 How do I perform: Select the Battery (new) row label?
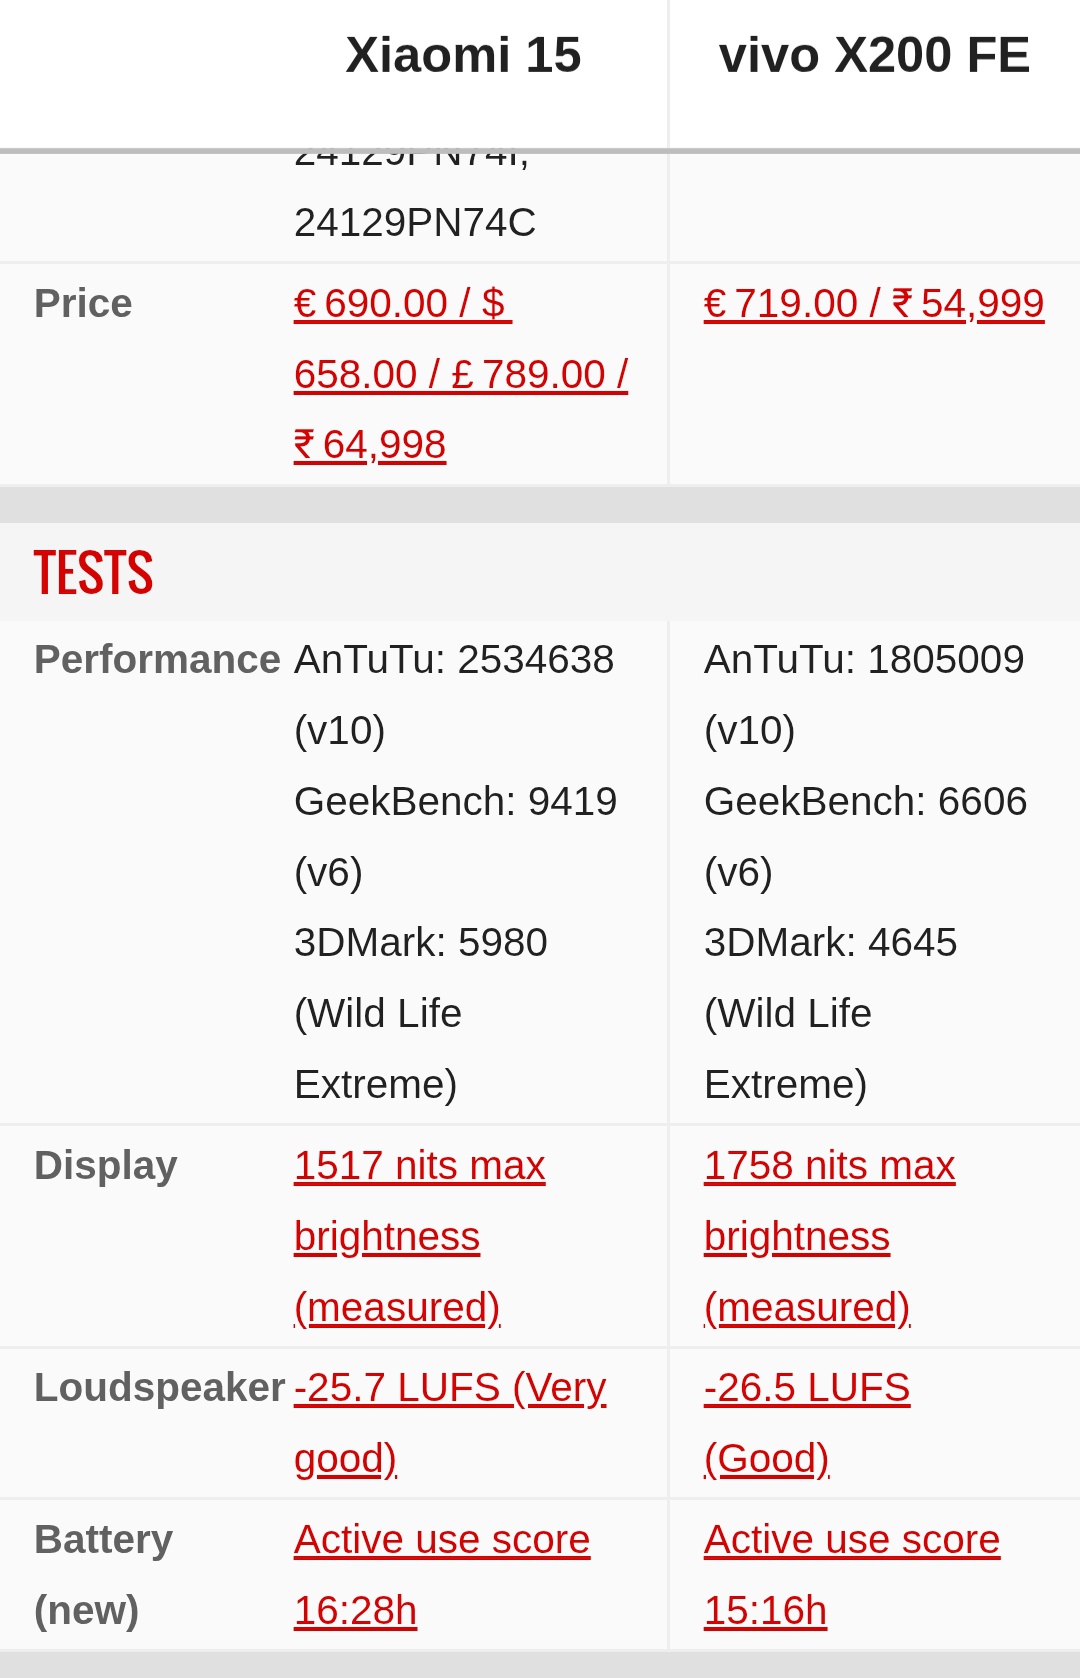coord(103,1574)
